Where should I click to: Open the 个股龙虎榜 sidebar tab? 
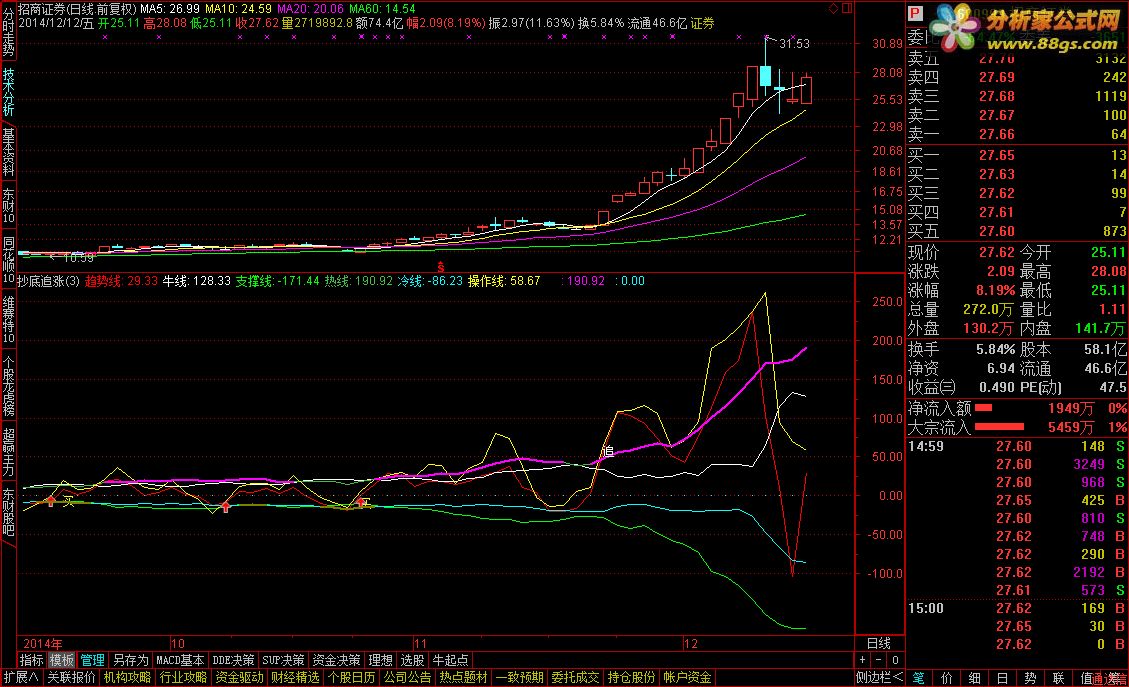pyautogui.click(x=8, y=385)
